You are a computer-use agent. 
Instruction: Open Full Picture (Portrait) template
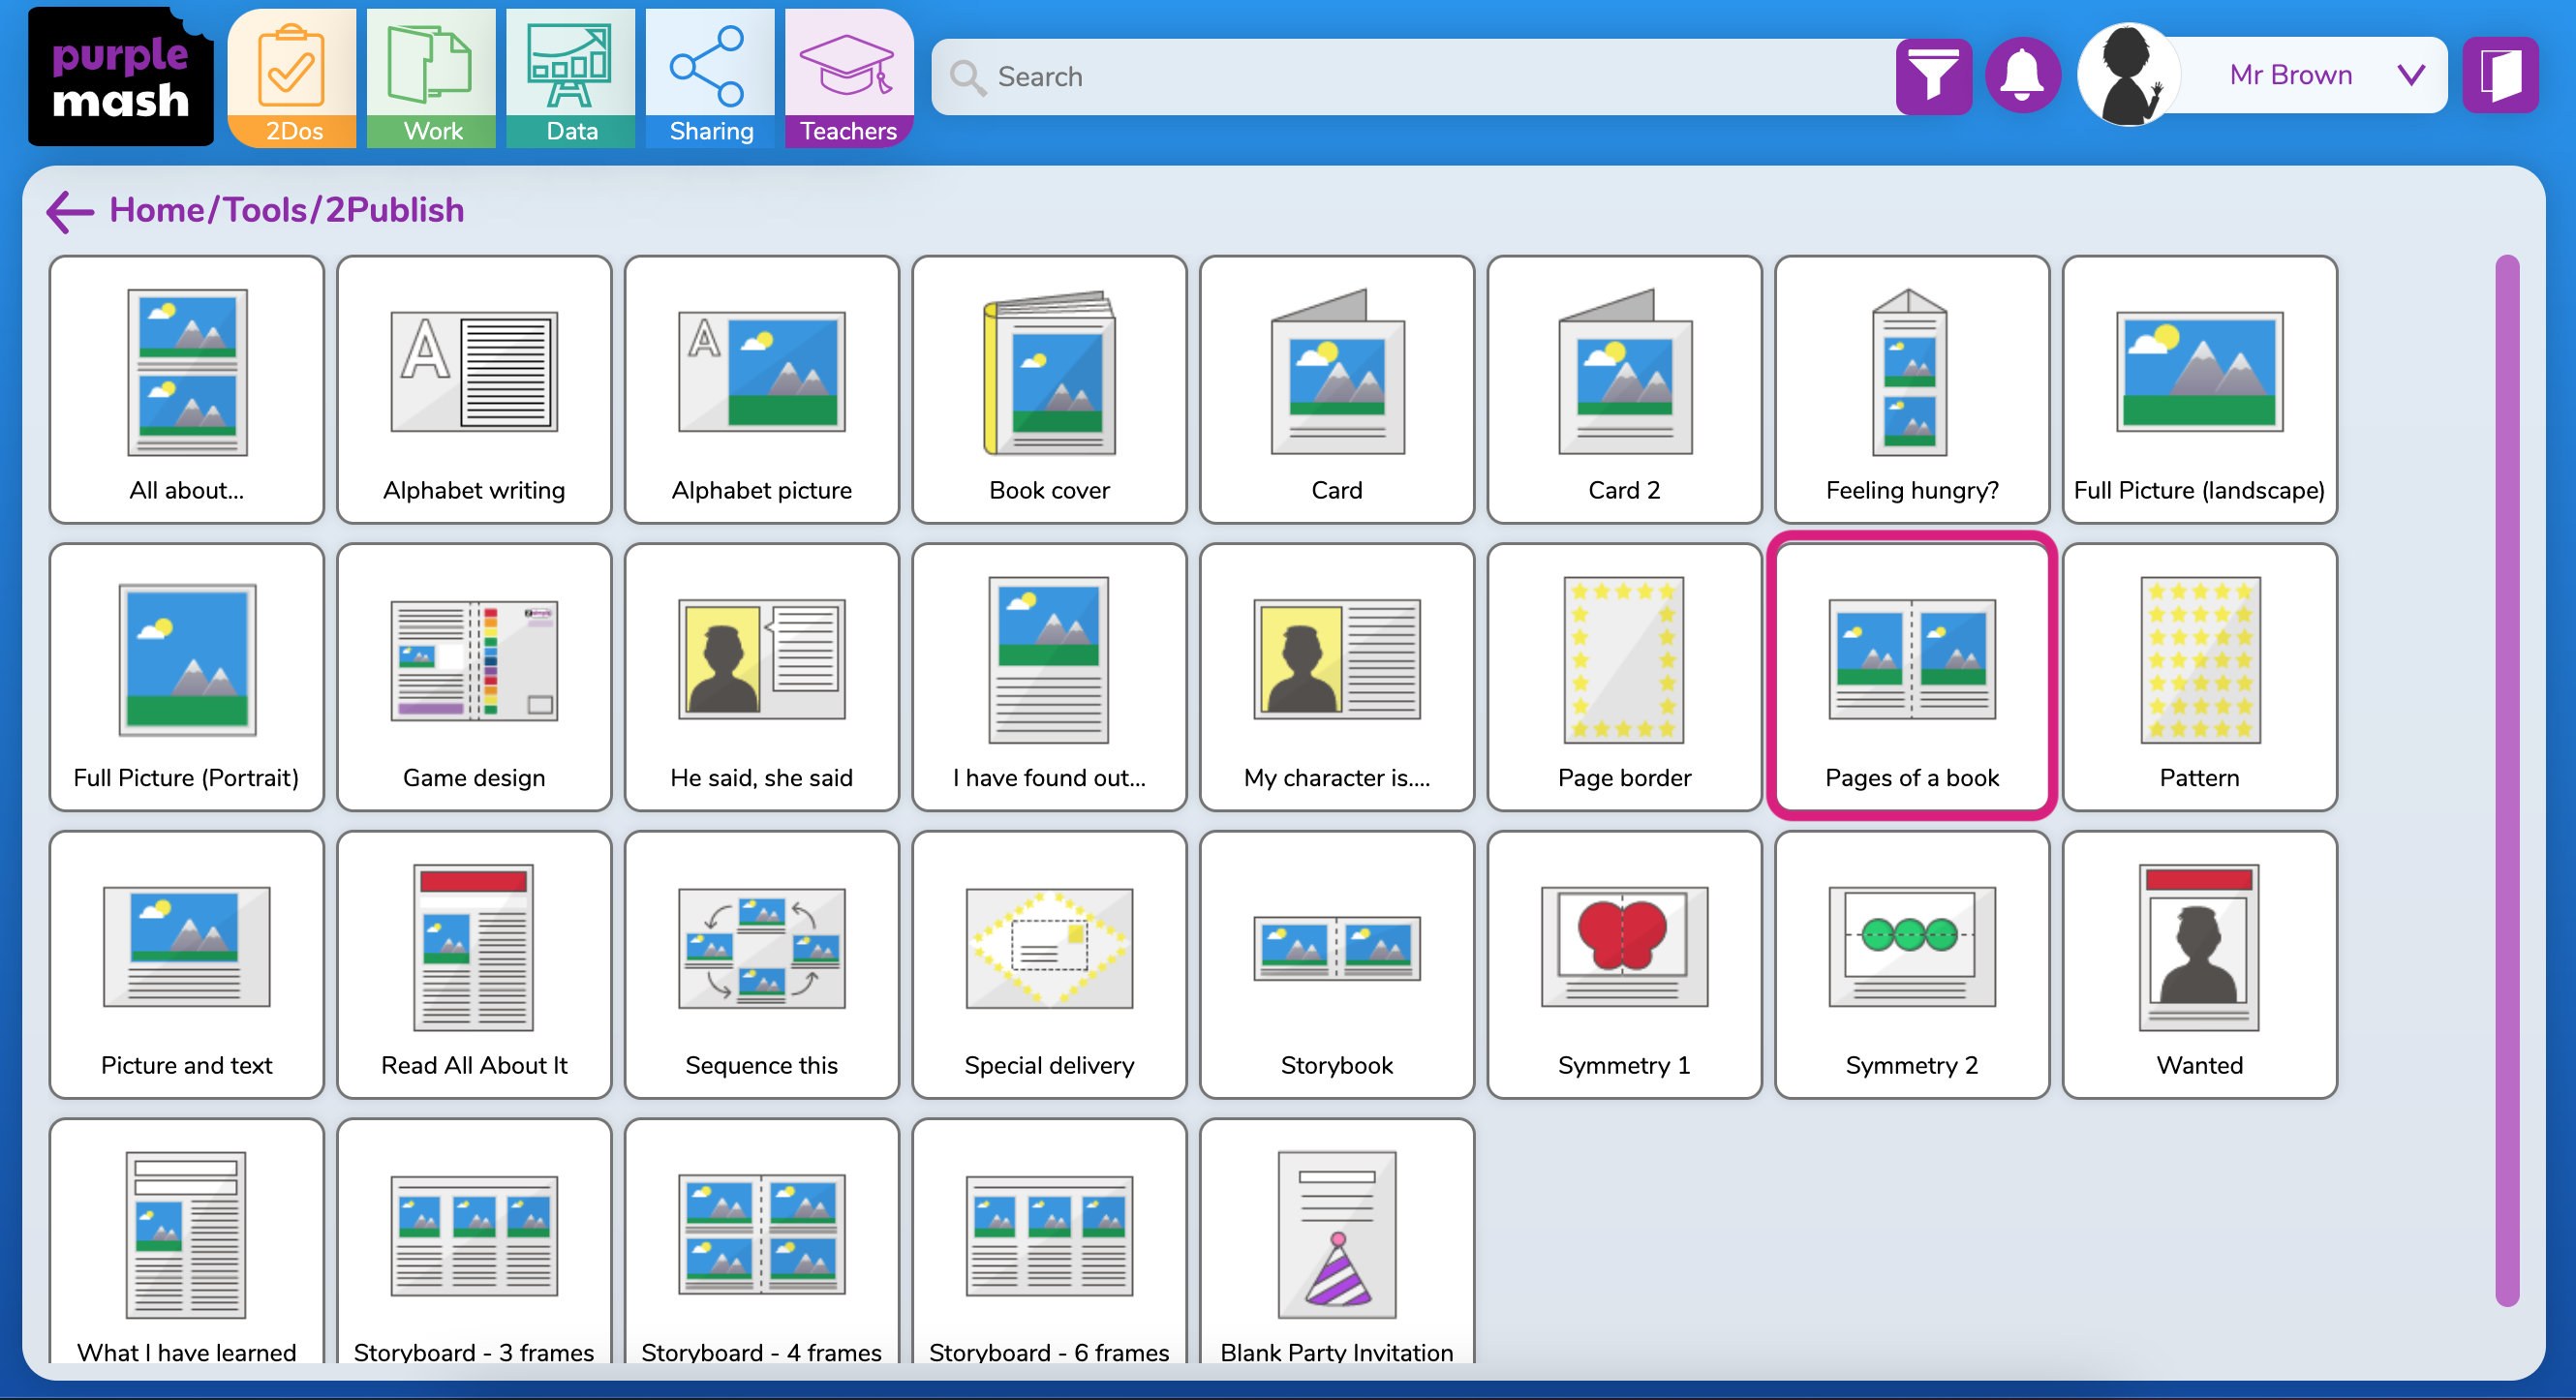187,677
